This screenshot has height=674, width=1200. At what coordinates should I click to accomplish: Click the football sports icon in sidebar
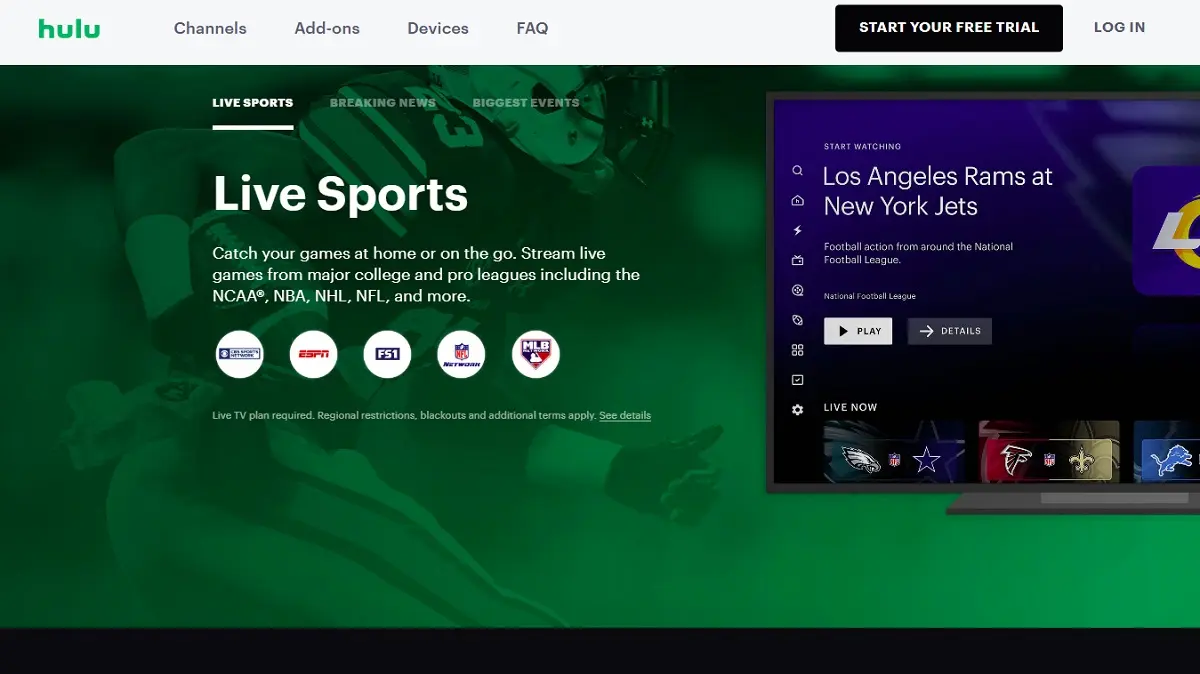click(797, 320)
